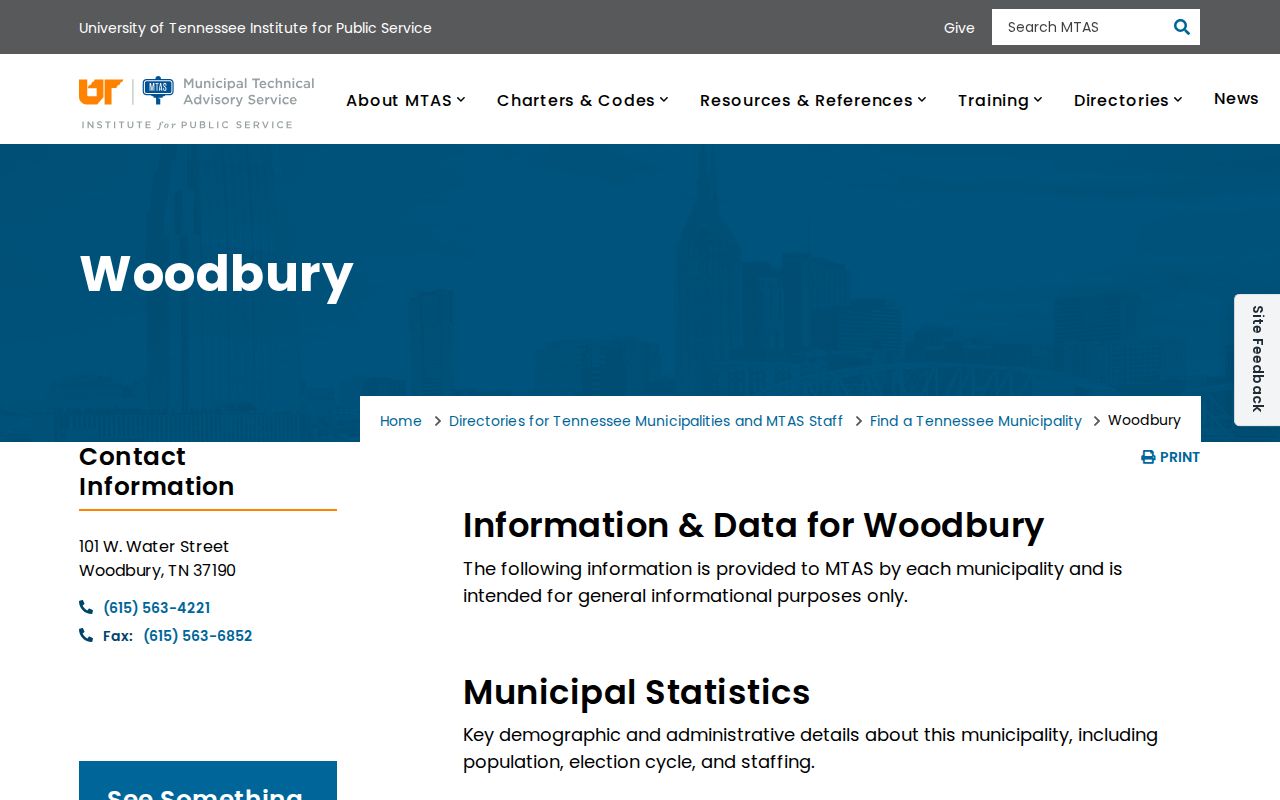Click fax number (615) 563-6852

[x=198, y=635]
